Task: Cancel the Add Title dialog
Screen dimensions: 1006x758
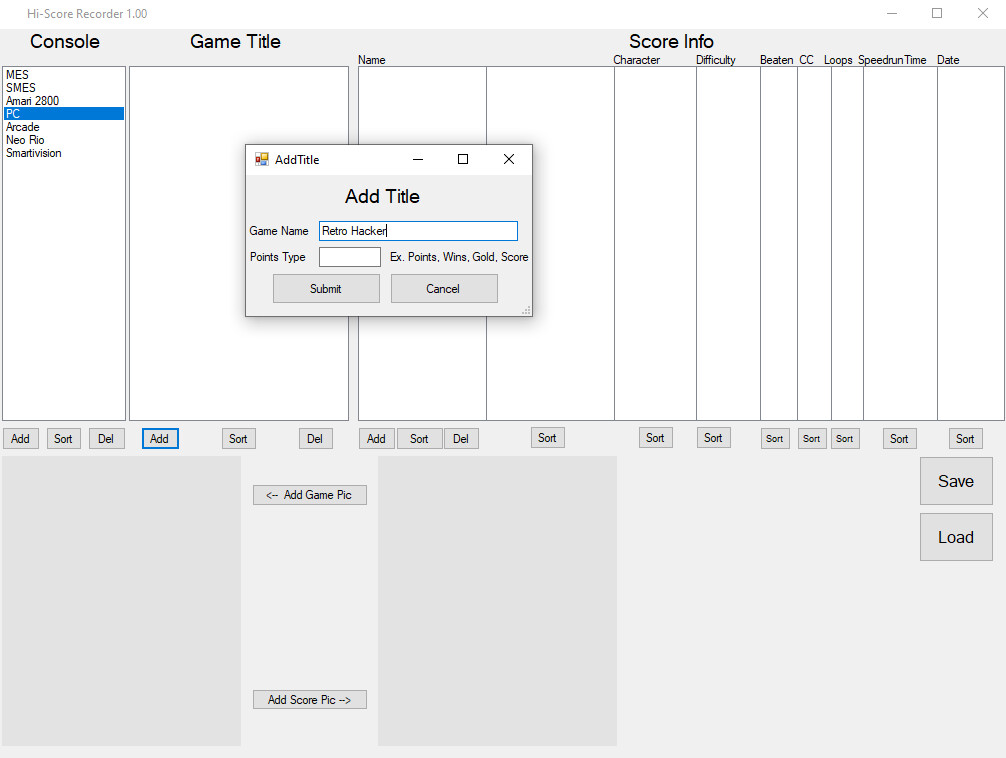Action: [444, 288]
